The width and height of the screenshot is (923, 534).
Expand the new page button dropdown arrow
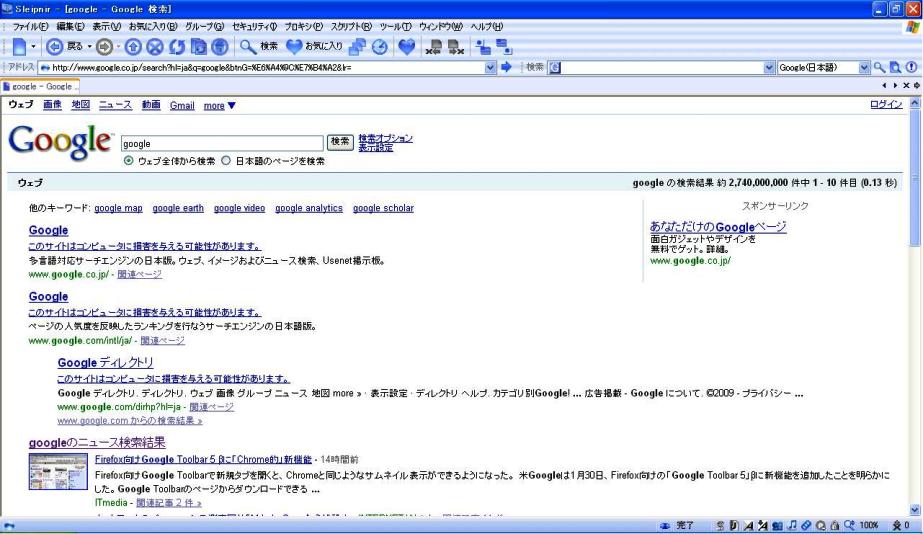[x=33, y=47]
